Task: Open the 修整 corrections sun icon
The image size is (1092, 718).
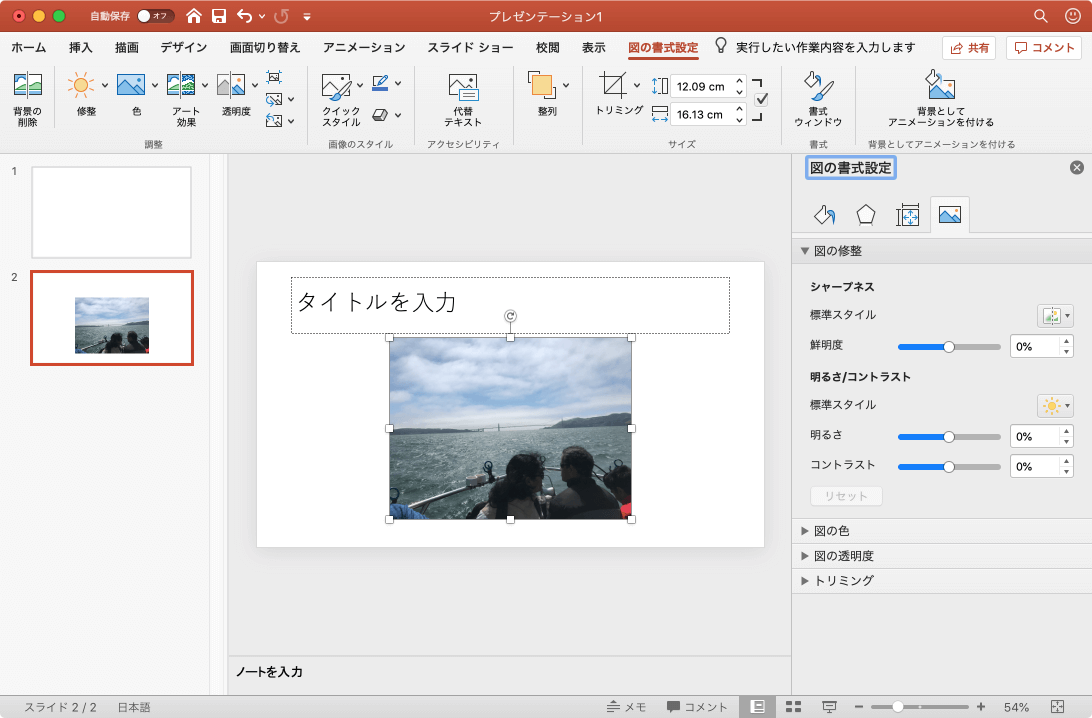Action: point(80,86)
